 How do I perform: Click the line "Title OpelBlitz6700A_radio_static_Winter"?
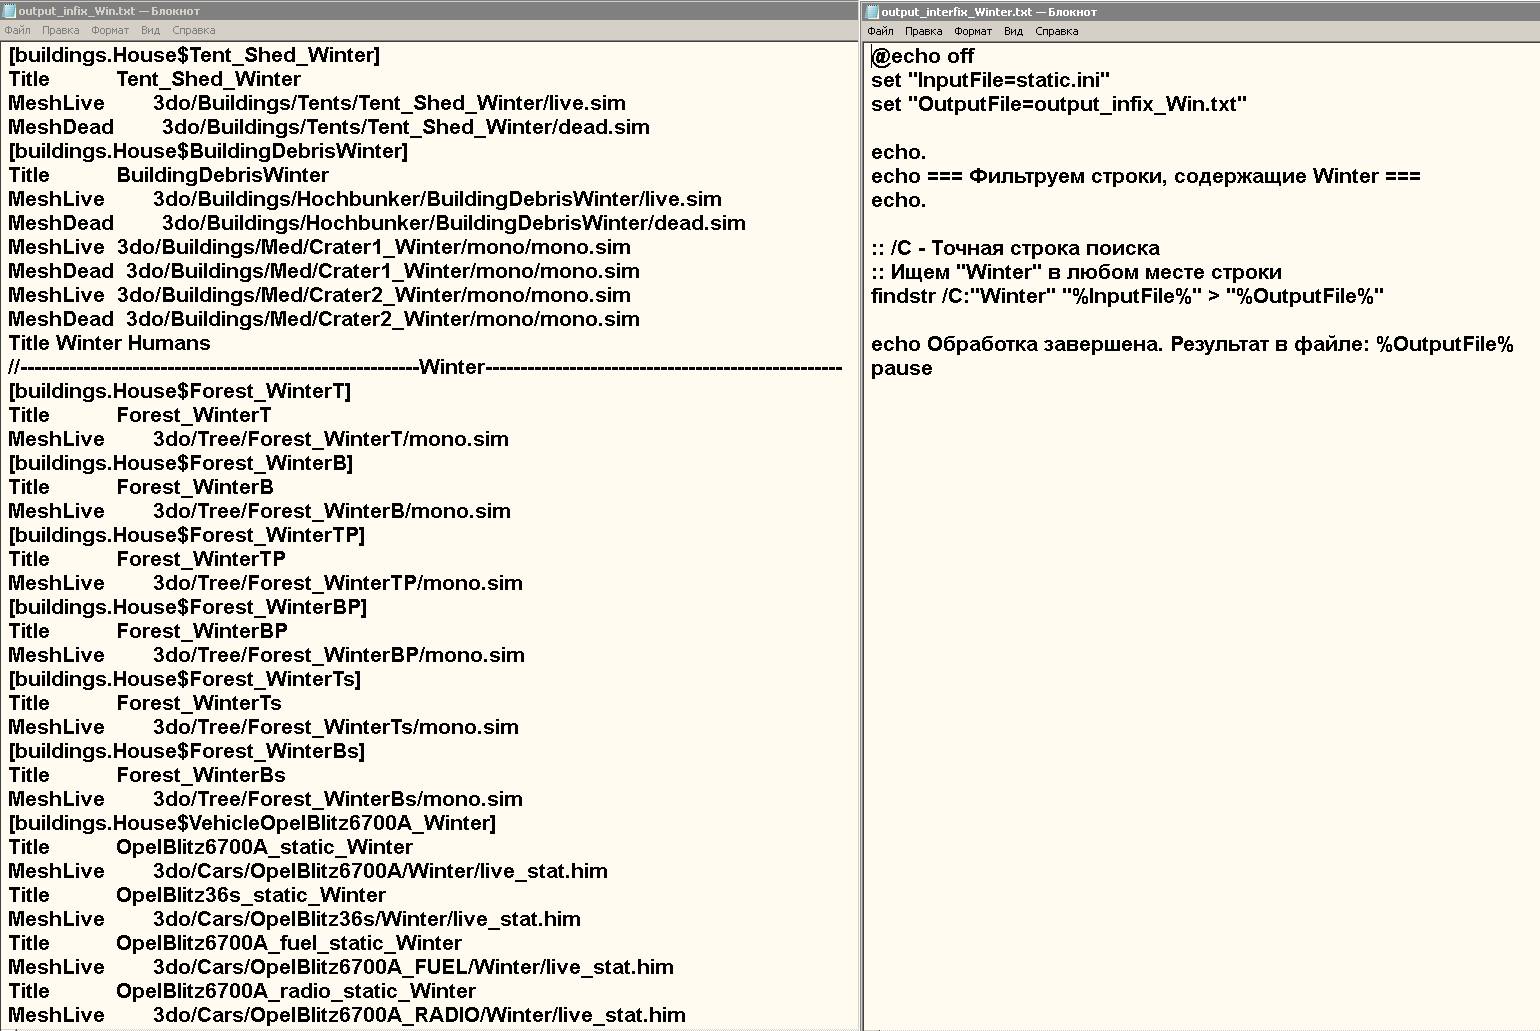pyautogui.click(x=242, y=991)
